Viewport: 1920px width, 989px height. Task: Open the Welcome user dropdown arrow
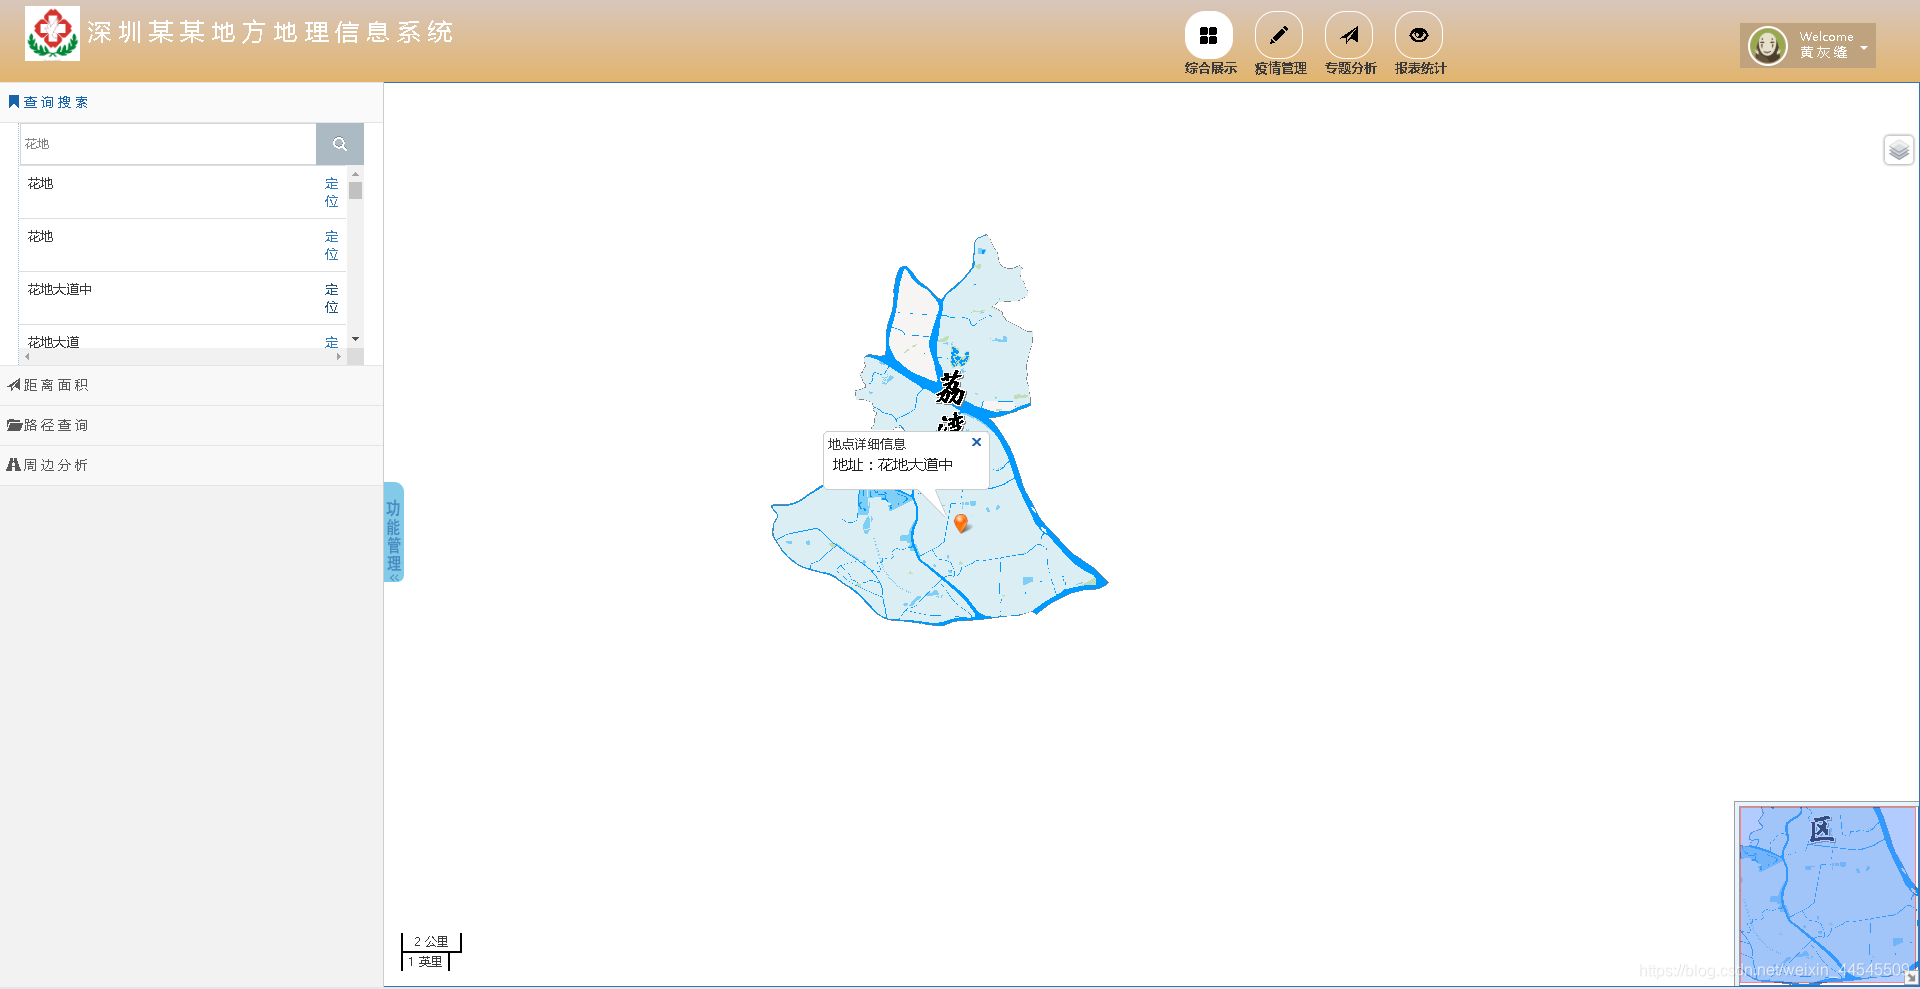click(1864, 47)
